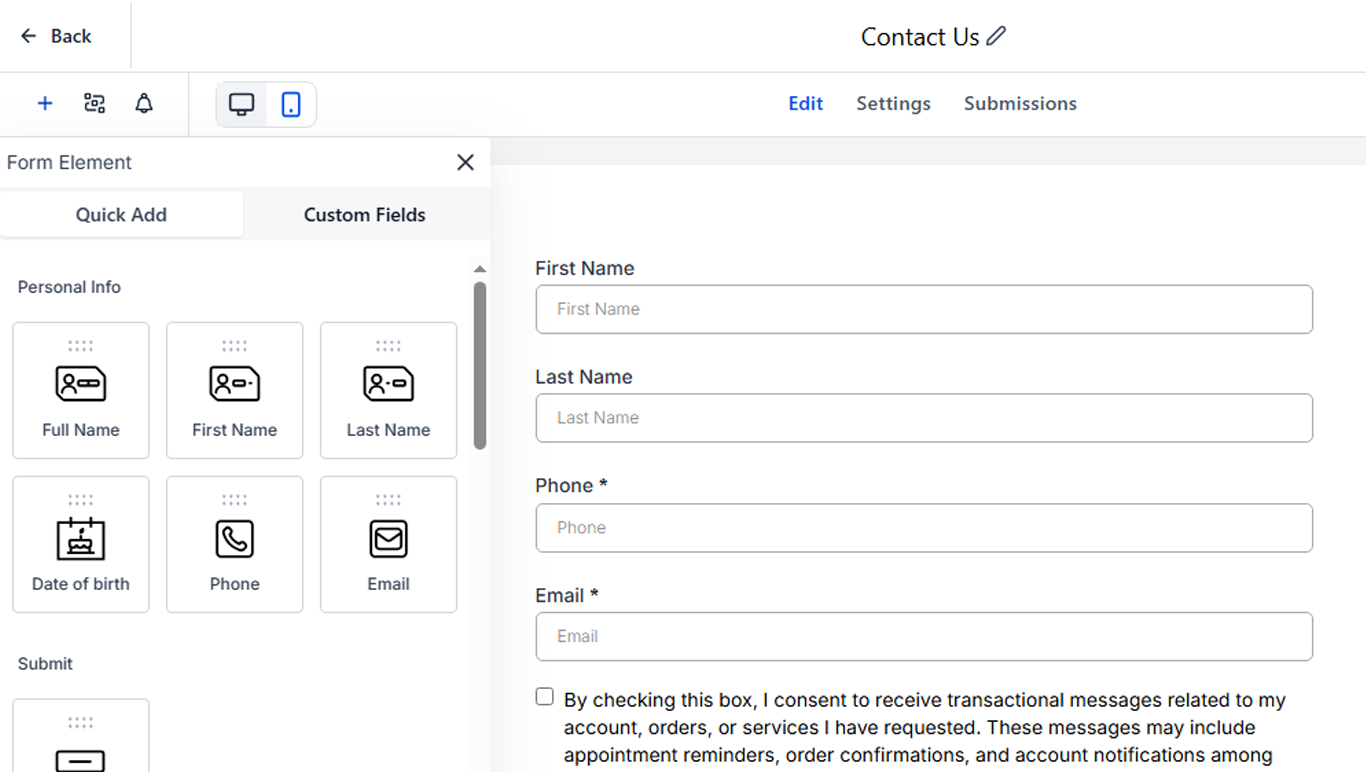Select the Email element tile

pyautogui.click(x=389, y=544)
